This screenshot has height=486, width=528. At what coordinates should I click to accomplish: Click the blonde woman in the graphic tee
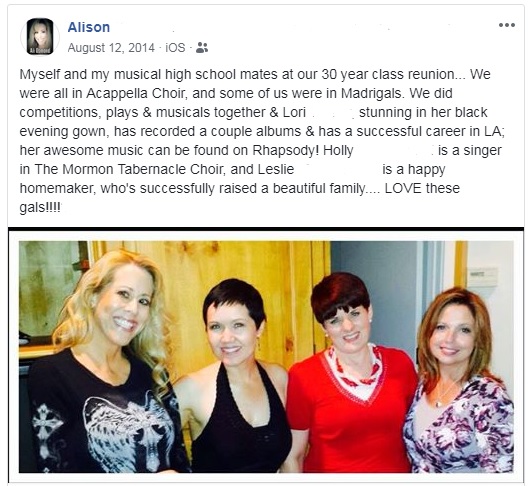coord(101,362)
